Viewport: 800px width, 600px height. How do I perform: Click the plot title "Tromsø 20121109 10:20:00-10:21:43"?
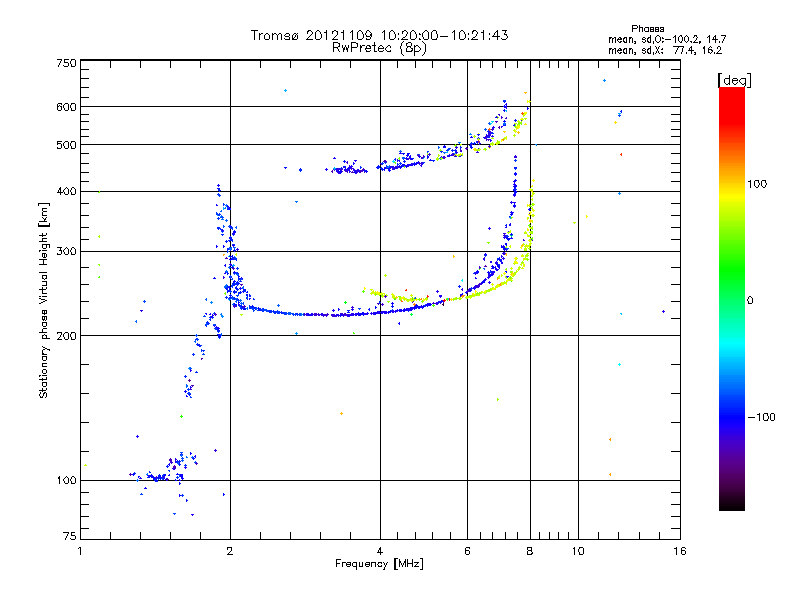tap(379, 35)
